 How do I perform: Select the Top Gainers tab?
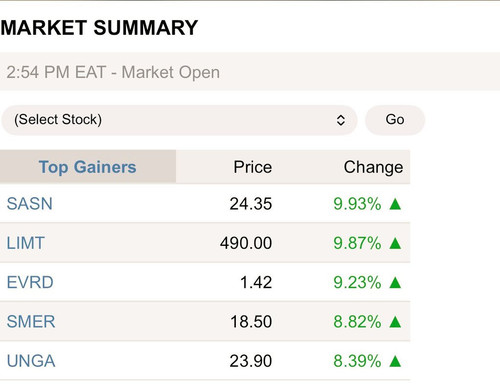[88, 167]
